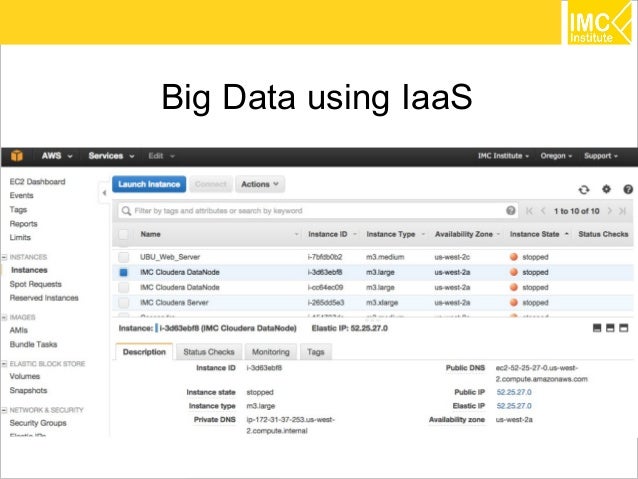Collapse the left navigation pane arrow
This screenshot has height=479, width=638.
pyautogui.click(x=104, y=193)
